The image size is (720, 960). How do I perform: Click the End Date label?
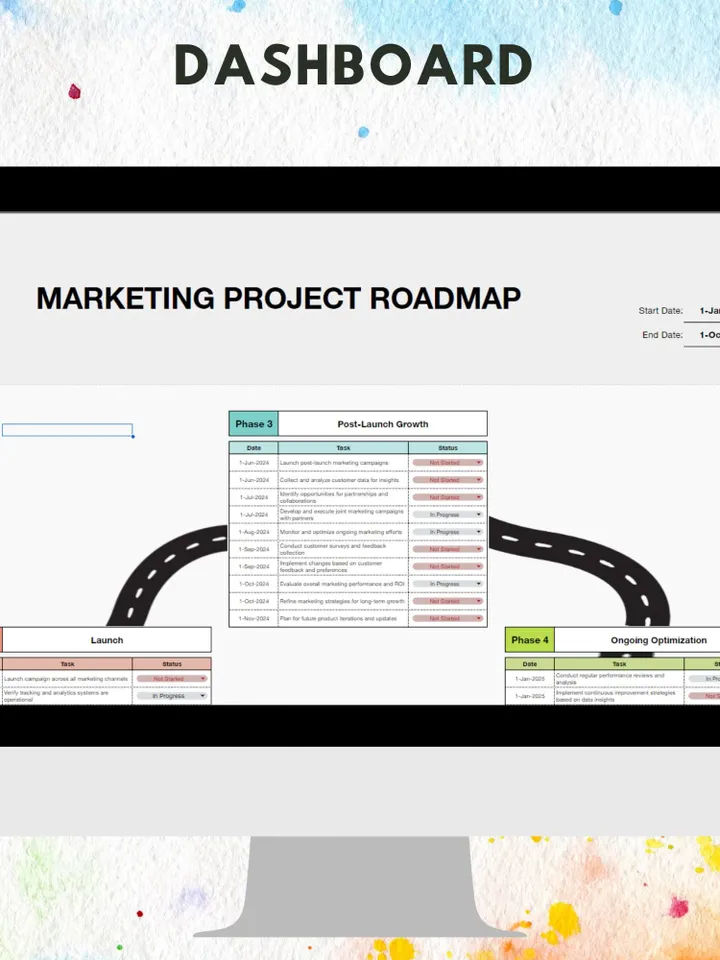(x=662, y=335)
